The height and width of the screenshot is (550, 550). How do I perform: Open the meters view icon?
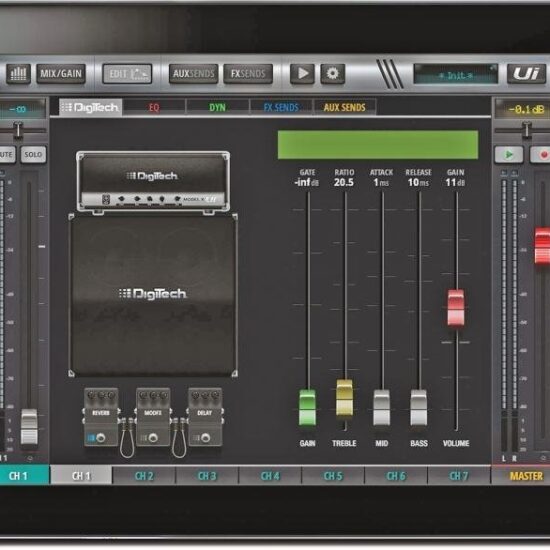pos(18,74)
